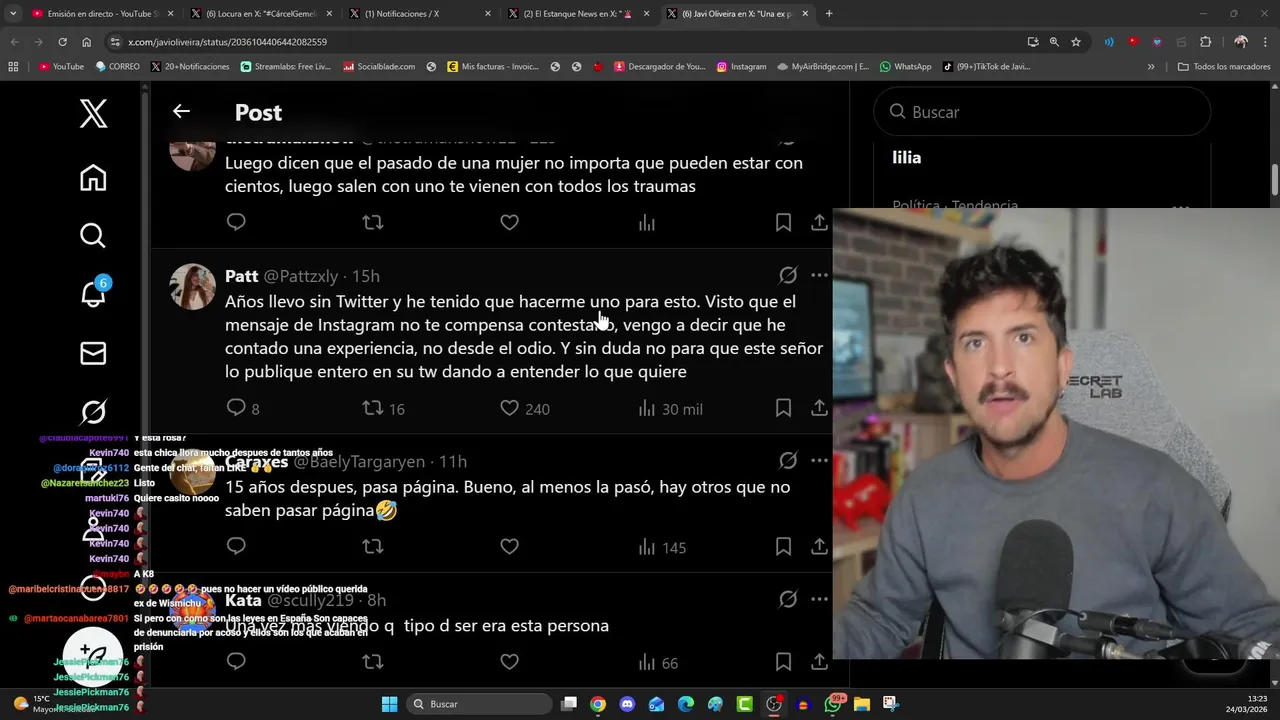This screenshot has height=720, width=1280.
Task: Open Messages envelope icon
Action: coord(93,353)
